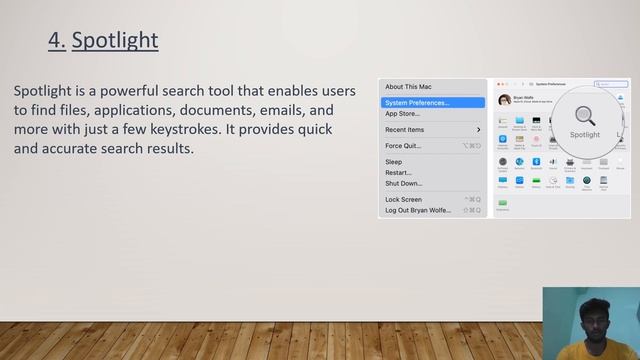Image resolution: width=640 pixels, height=360 pixels.
Task: Open the Software Update preference icon
Action: click(x=503, y=162)
